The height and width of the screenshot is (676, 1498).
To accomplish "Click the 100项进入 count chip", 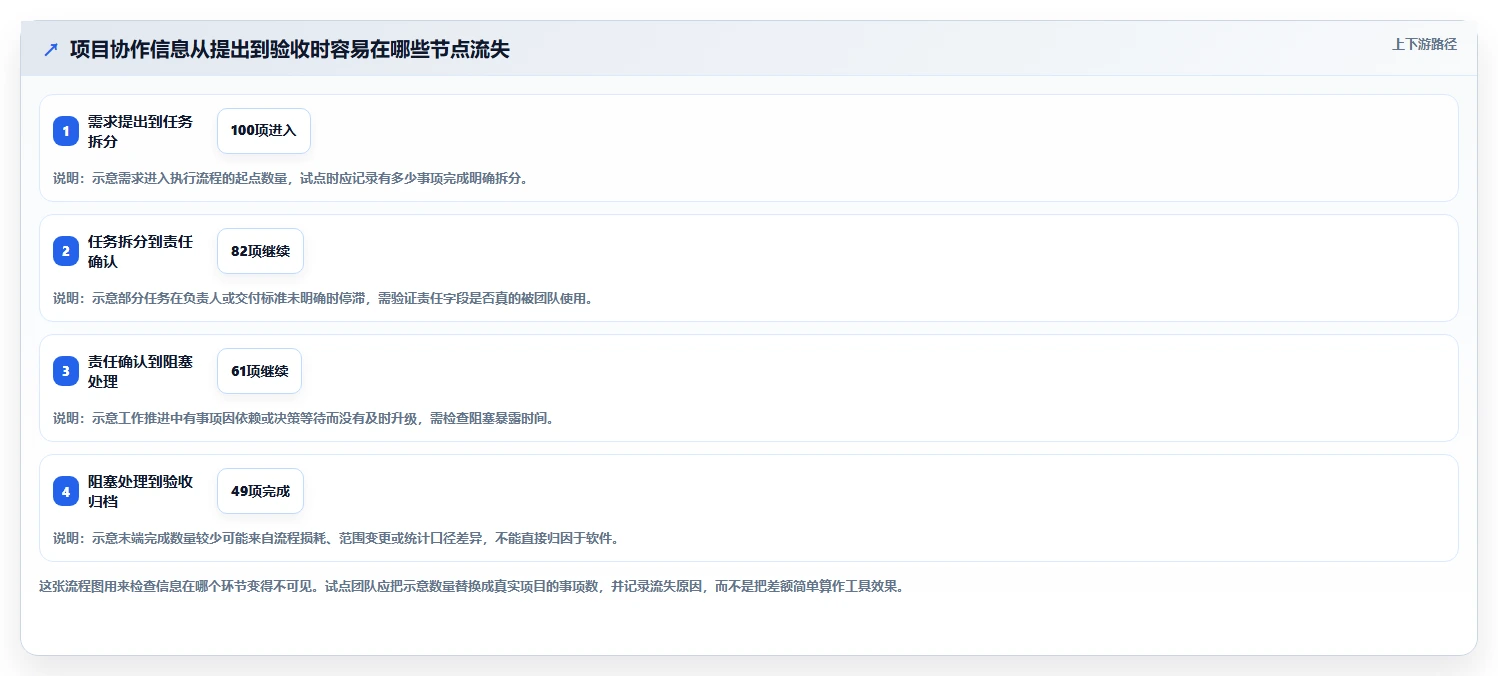I will click(x=264, y=131).
